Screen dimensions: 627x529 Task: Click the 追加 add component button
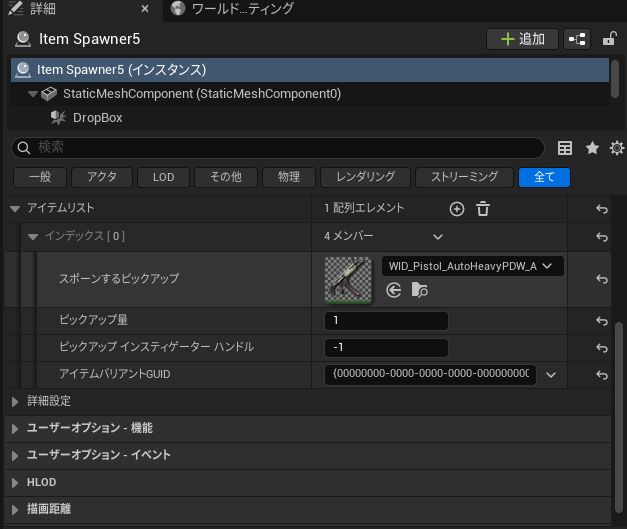(522, 39)
